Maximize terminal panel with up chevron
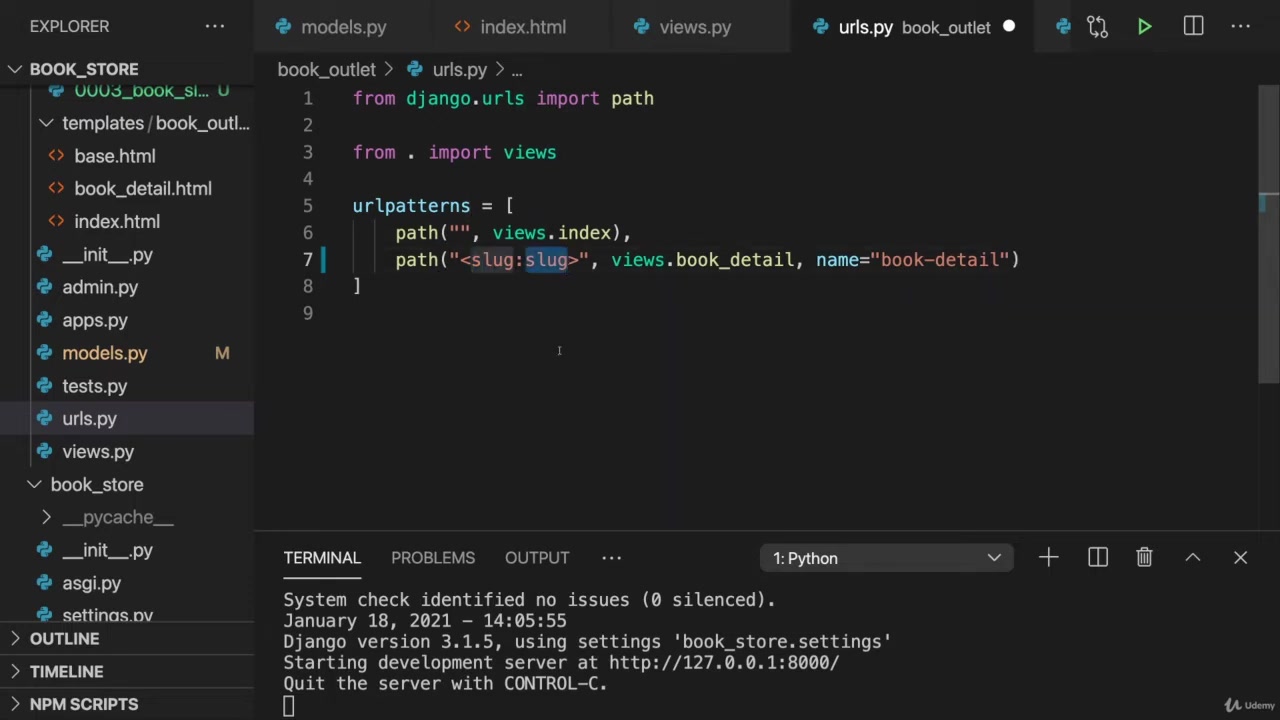 [1192, 558]
